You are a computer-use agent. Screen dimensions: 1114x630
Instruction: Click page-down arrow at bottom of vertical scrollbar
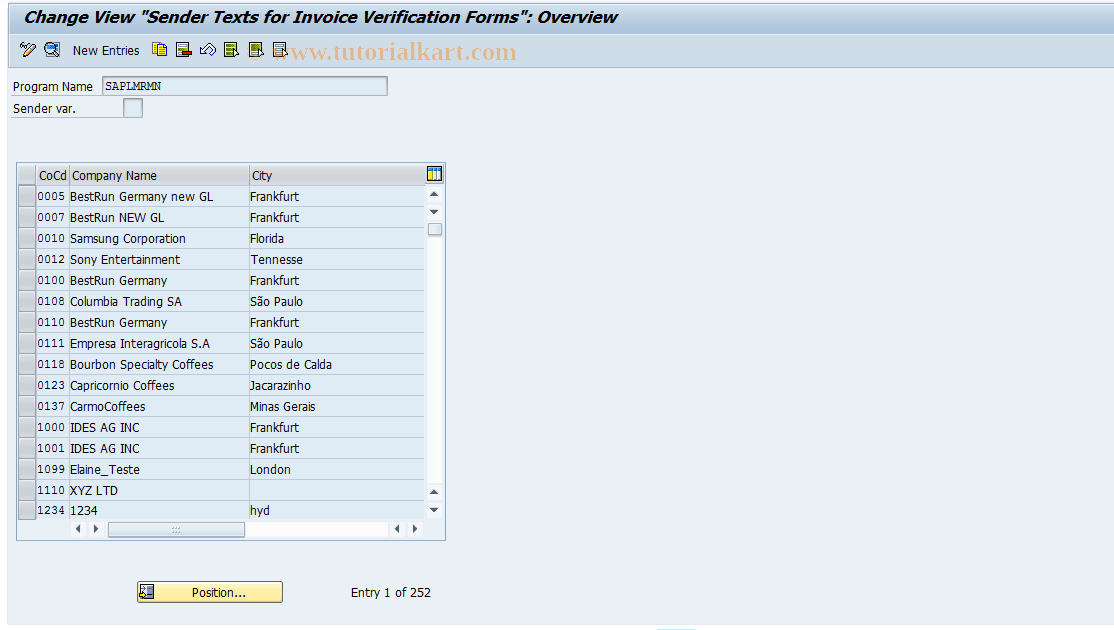pos(434,510)
